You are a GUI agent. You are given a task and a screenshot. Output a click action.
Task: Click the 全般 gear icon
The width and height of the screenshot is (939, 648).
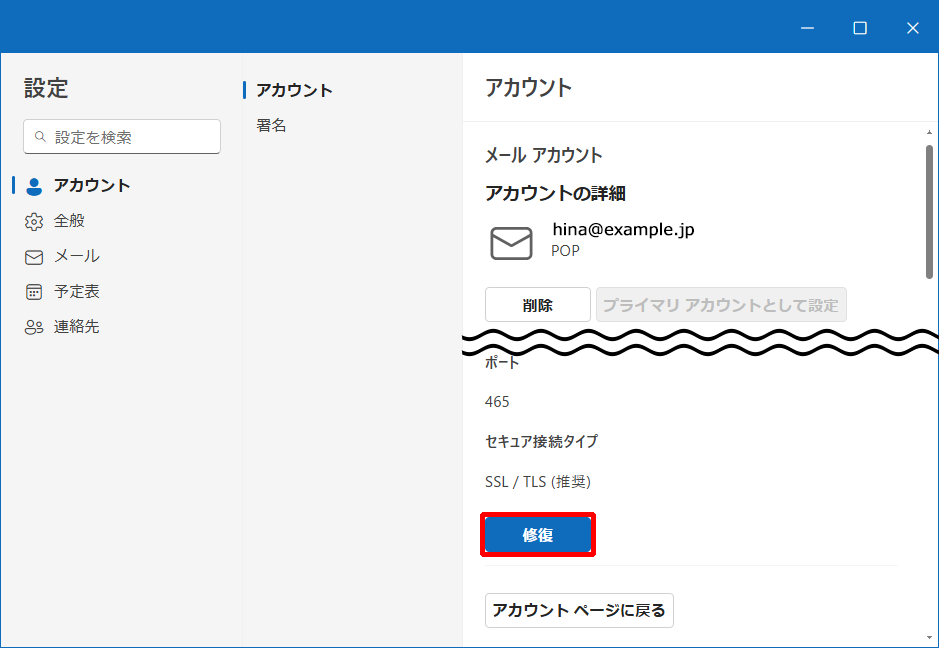pos(34,222)
